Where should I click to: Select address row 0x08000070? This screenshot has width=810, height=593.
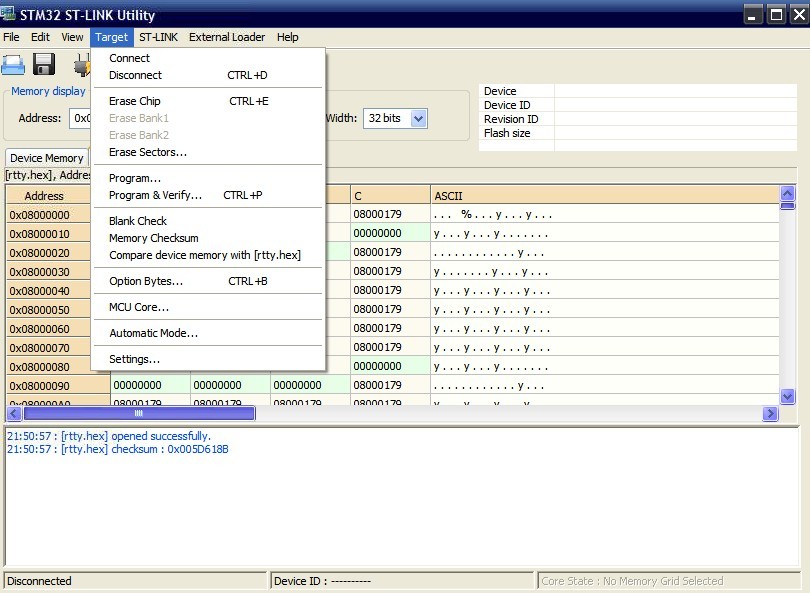click(49, 348)
